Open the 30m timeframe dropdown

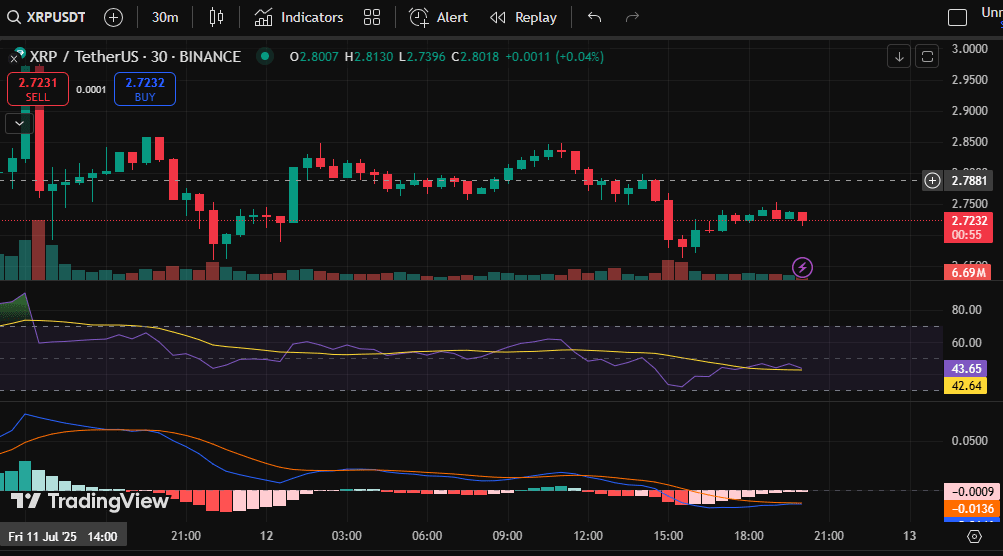point(165,17)
